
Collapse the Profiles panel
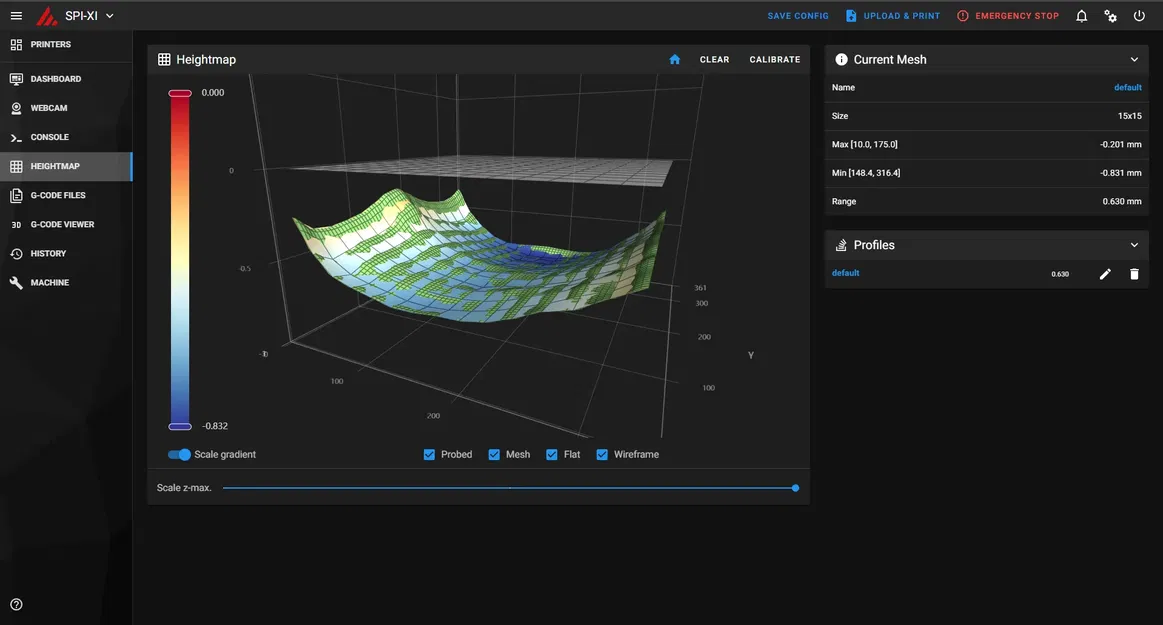pyautogui.click(x=1134, y=244)
